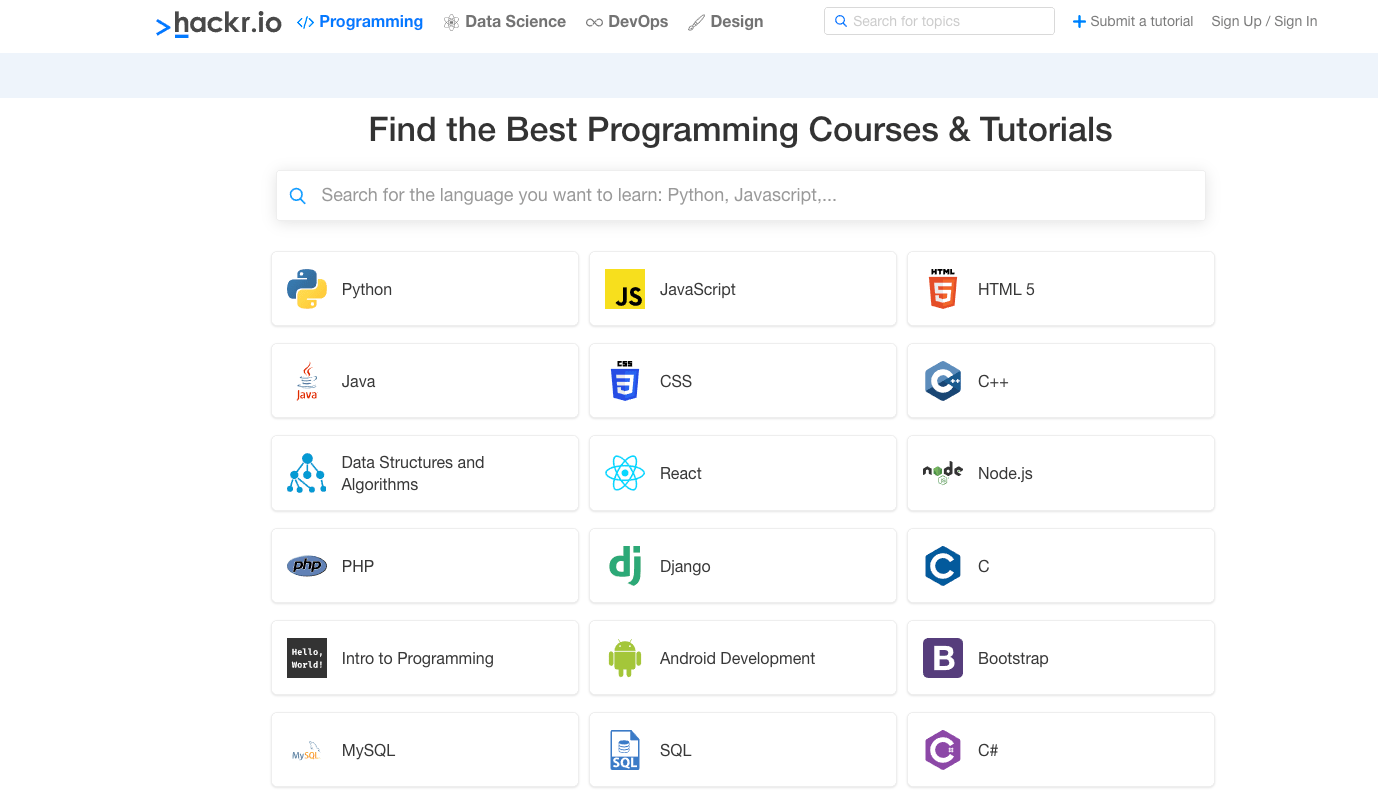
Task: Select the Java text label
Action: (x=359, y=381)
